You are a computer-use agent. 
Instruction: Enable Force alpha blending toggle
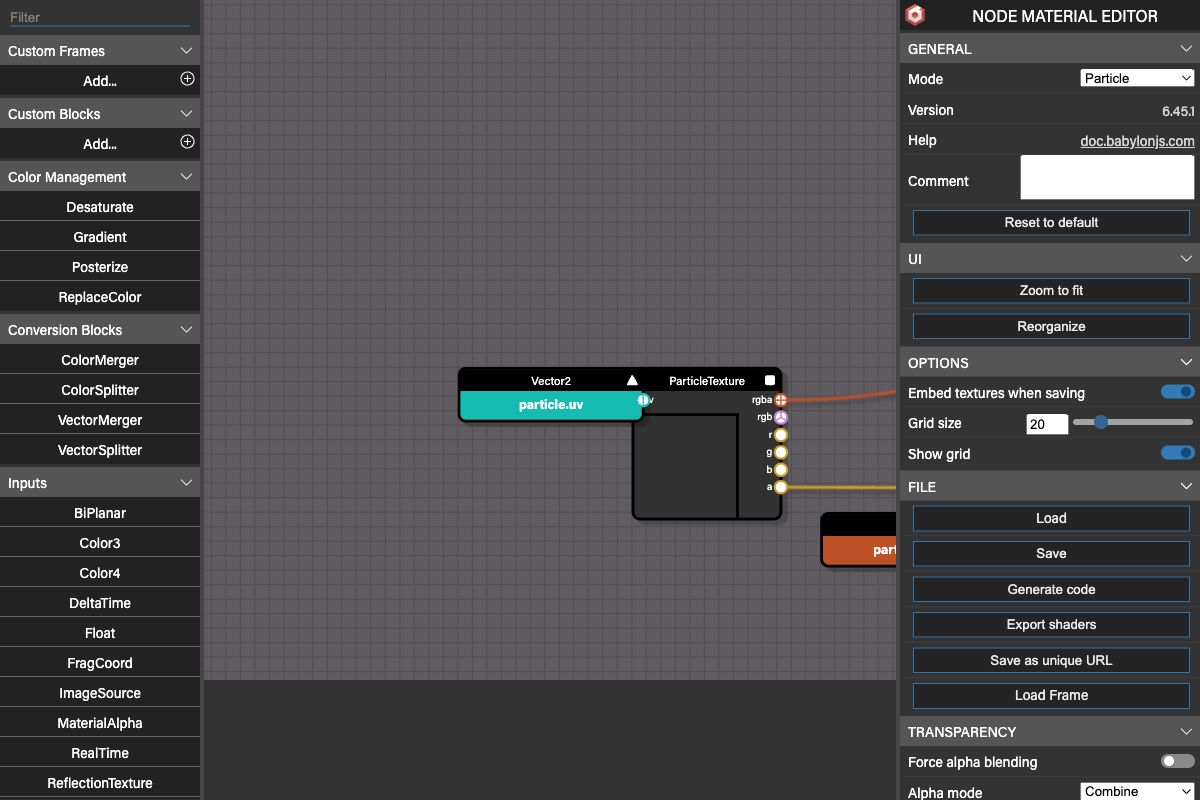[1177, 761]
